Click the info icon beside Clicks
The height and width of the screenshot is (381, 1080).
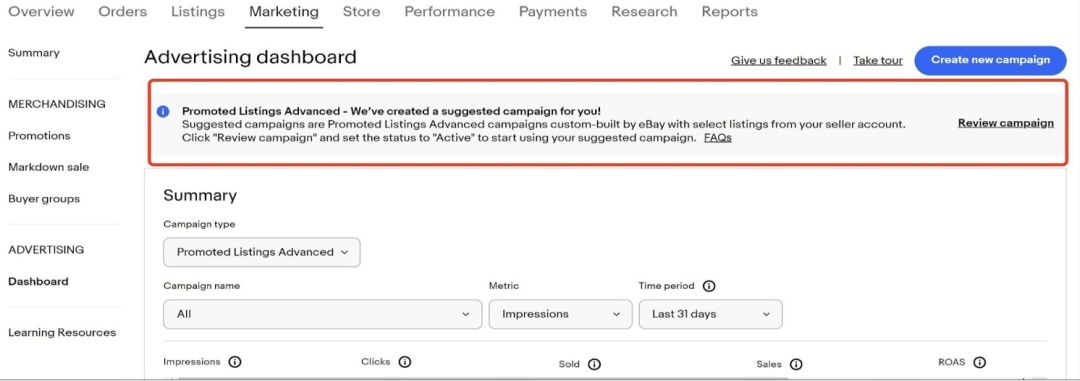405,362
